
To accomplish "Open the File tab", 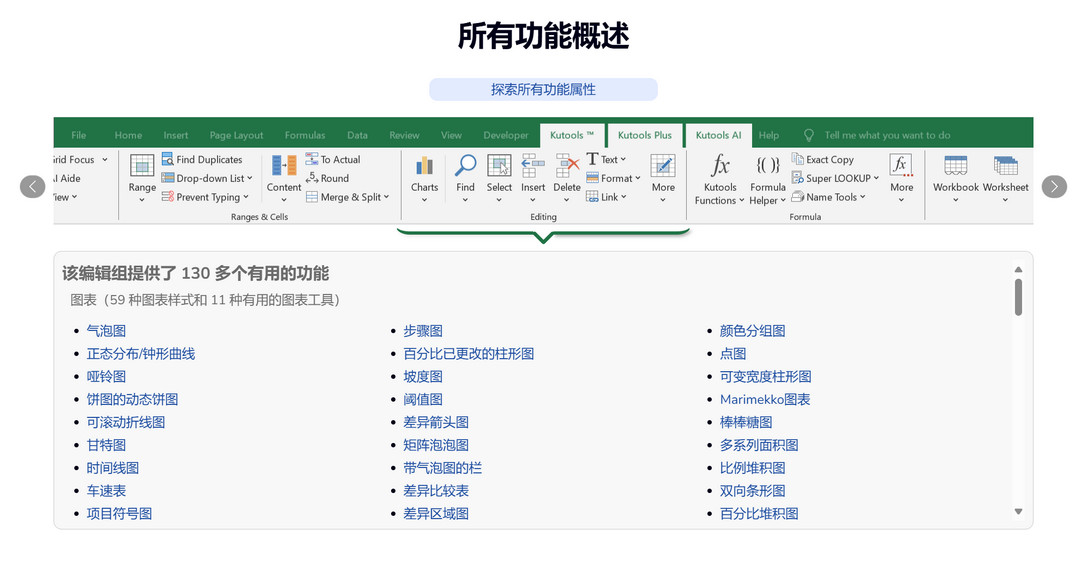I will (79, 135).
